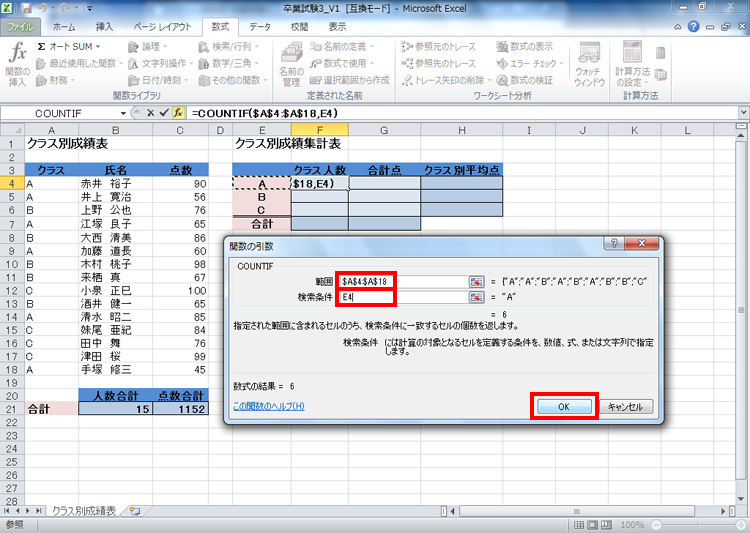
Task: Click the Insert Worksheet tab icon
Action: (135, 511)
